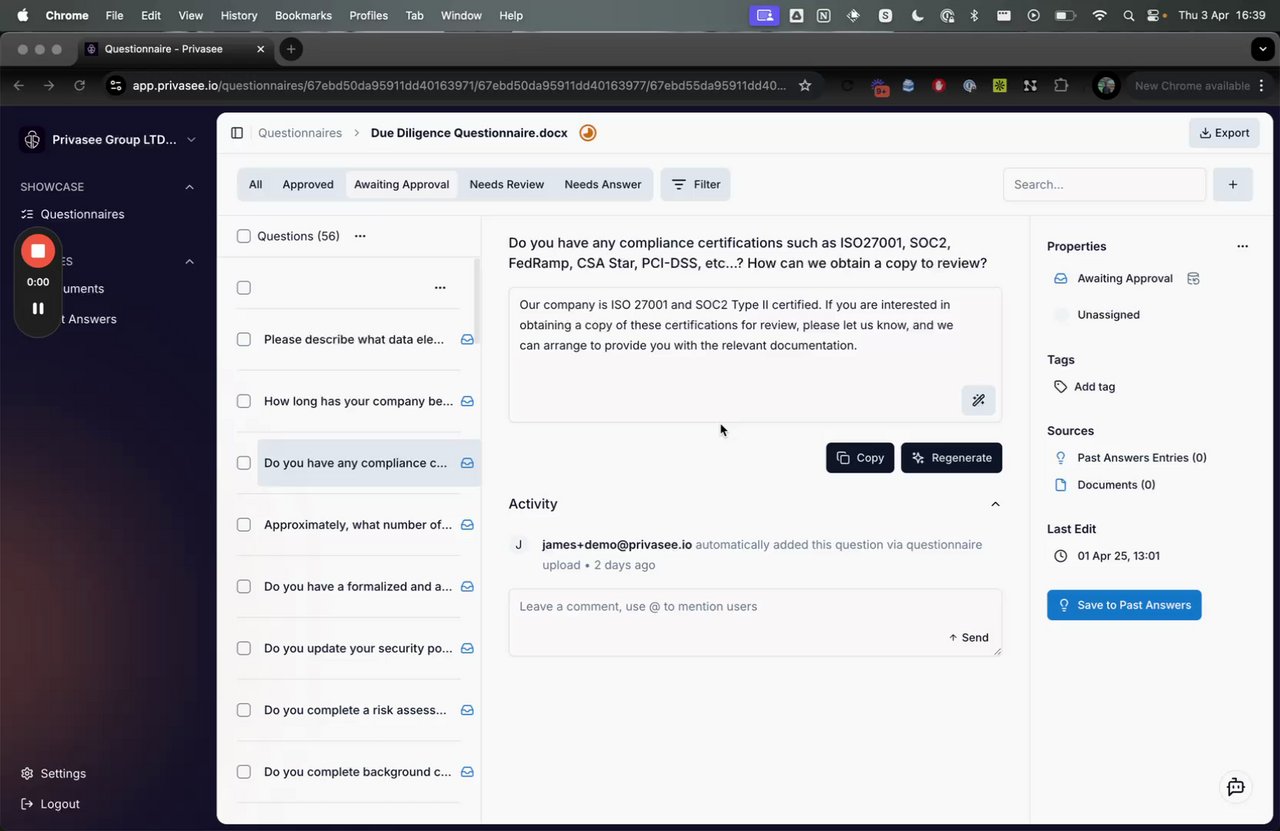The width and height of the screenshot is (1280, 831).
Task: Open Chrome extensions puzzle icon
Action: (1061, 86)
